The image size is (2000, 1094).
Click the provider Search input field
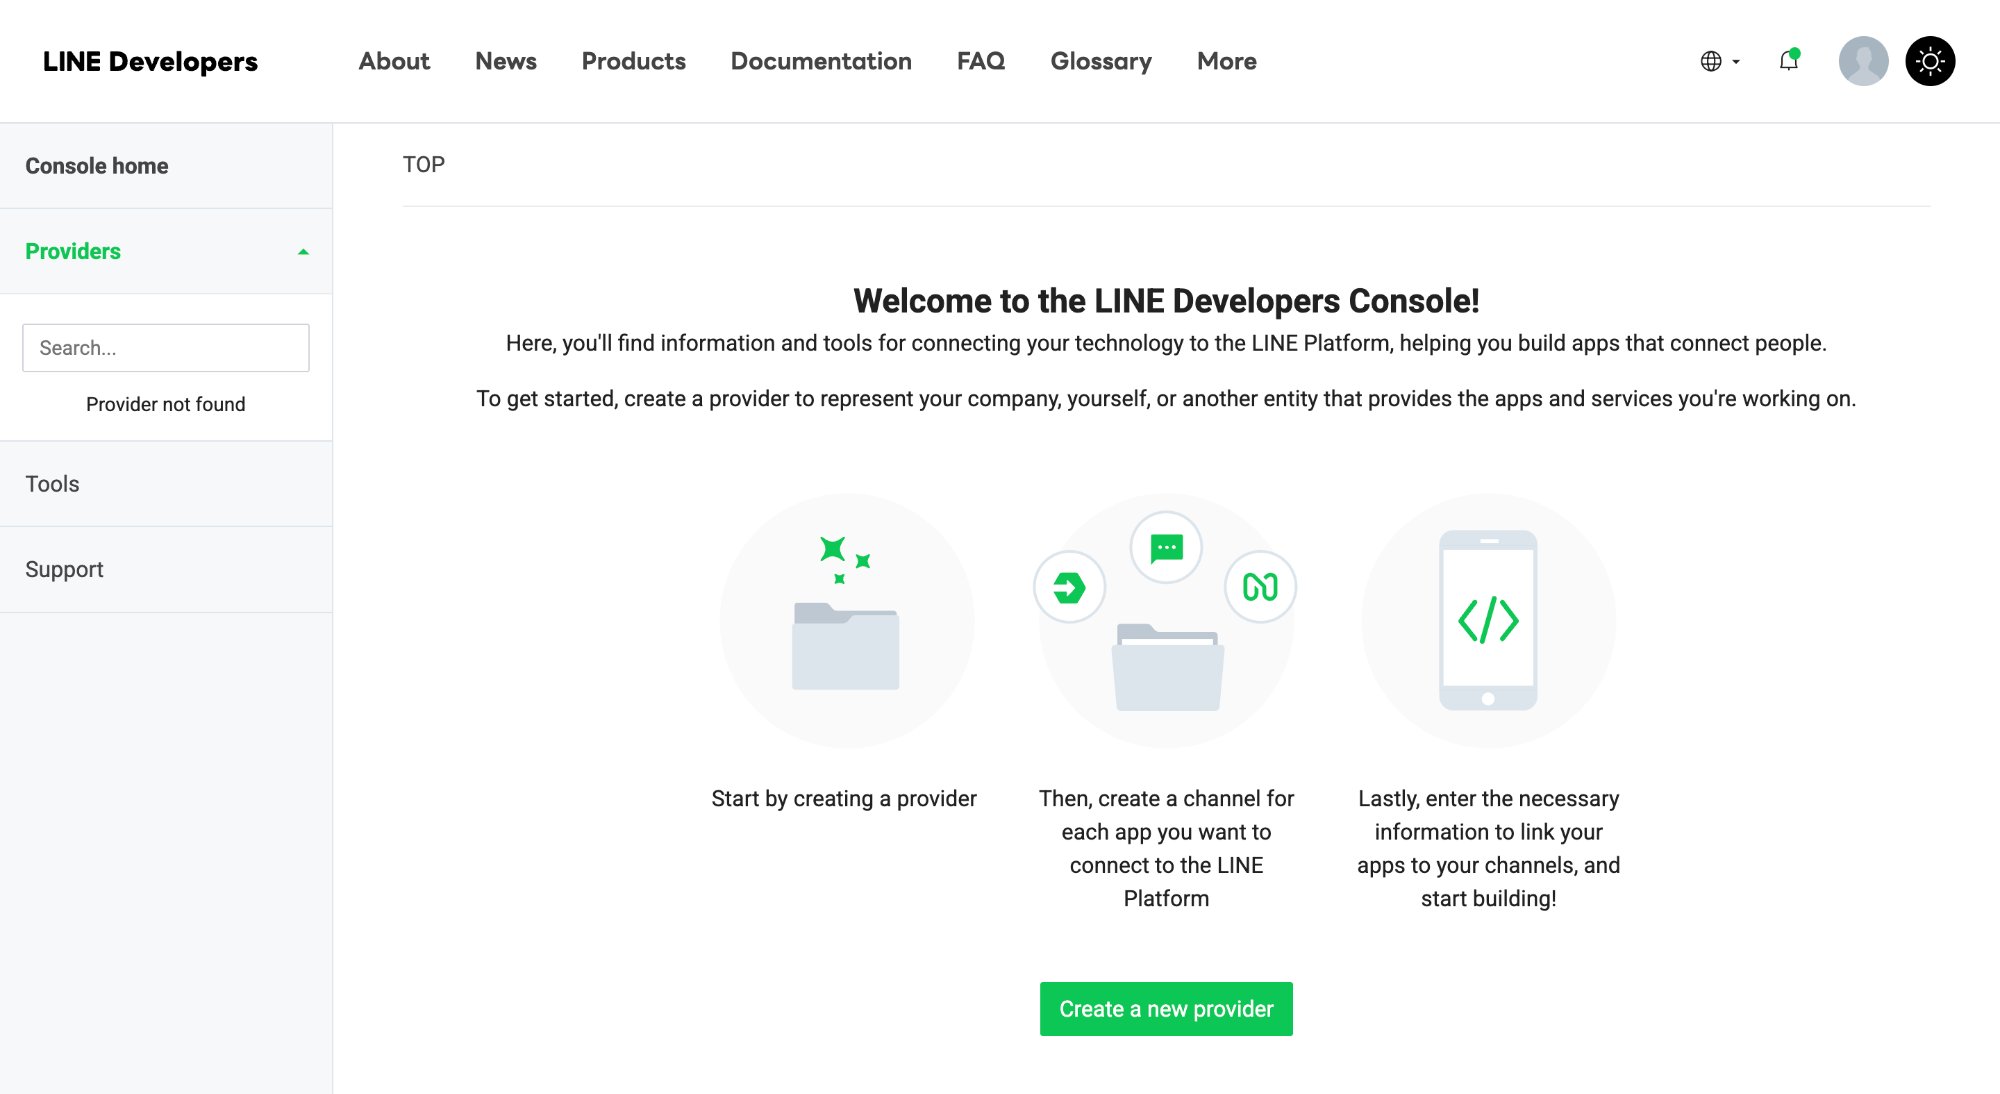165,347
